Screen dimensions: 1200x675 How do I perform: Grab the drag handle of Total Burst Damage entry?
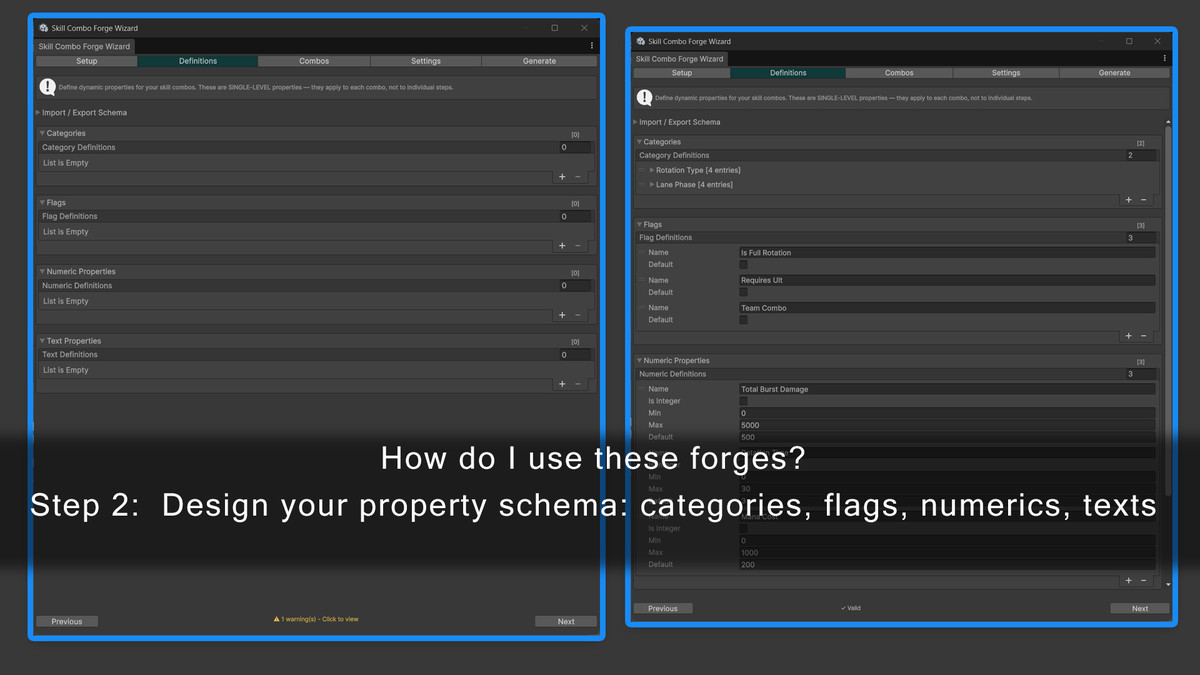click(641, 389)
